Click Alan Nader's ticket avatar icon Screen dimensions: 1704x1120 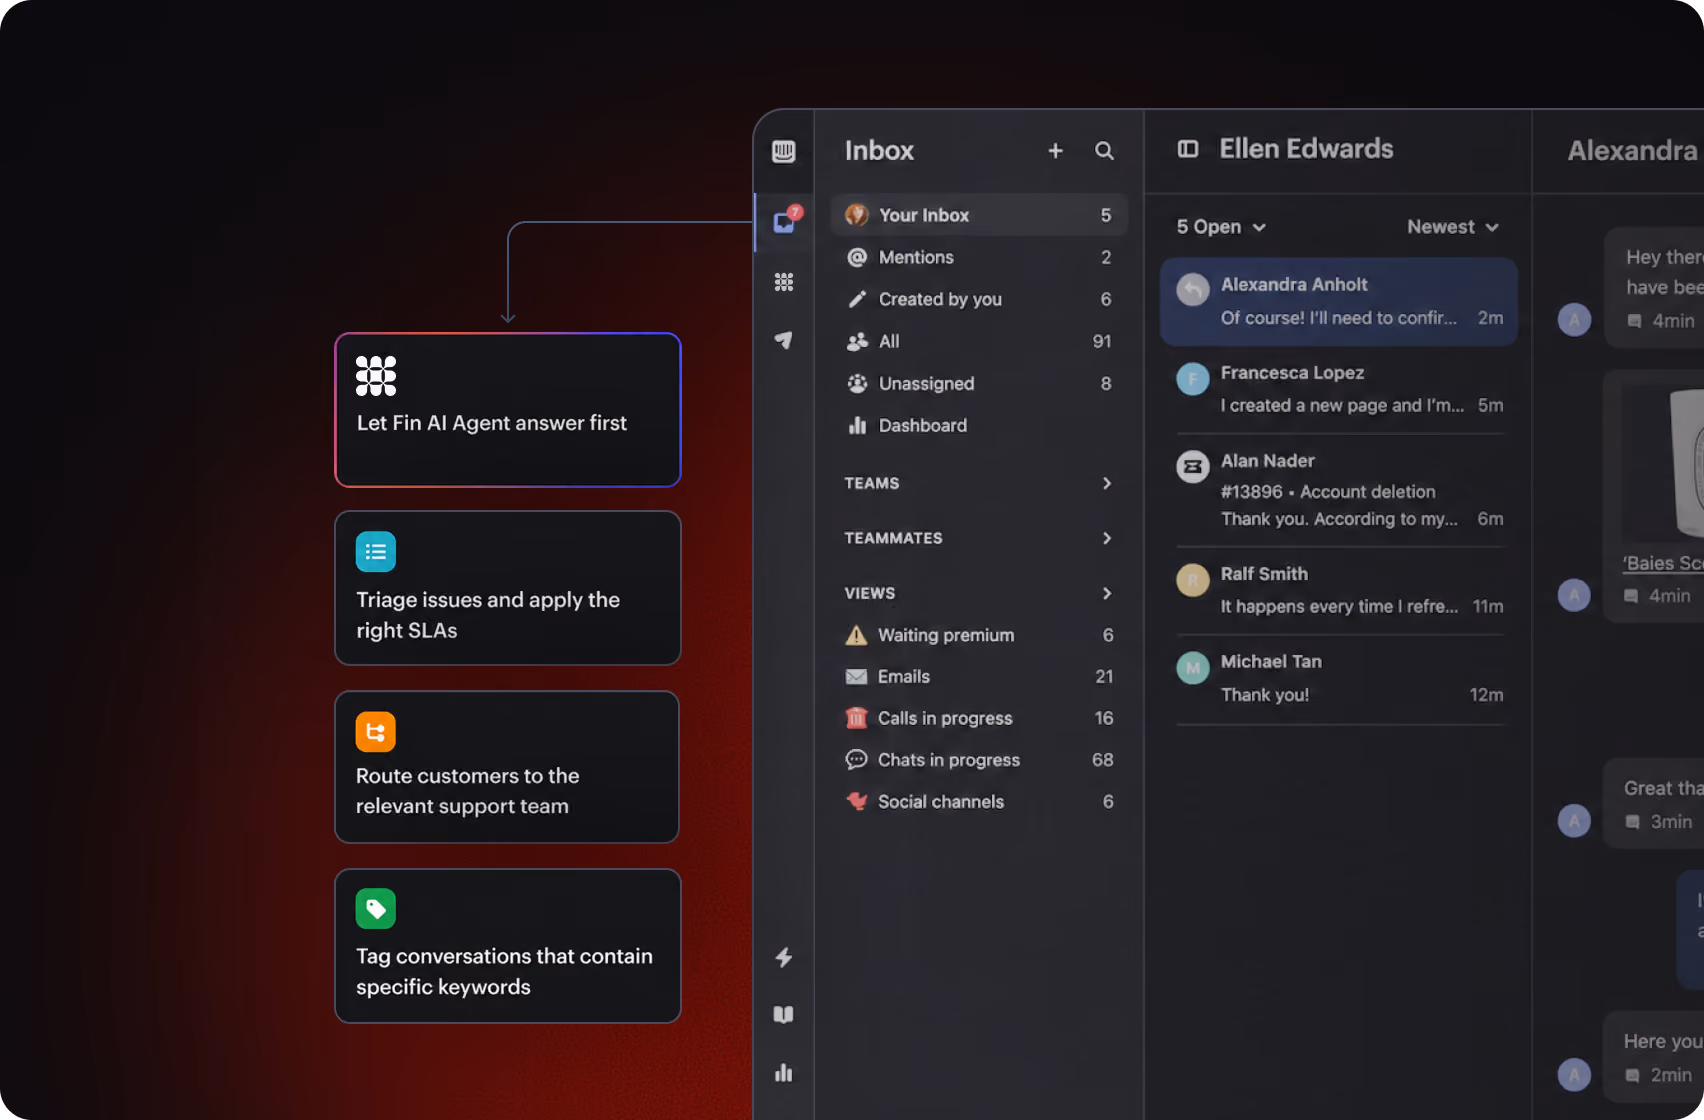pos(1193,466)
